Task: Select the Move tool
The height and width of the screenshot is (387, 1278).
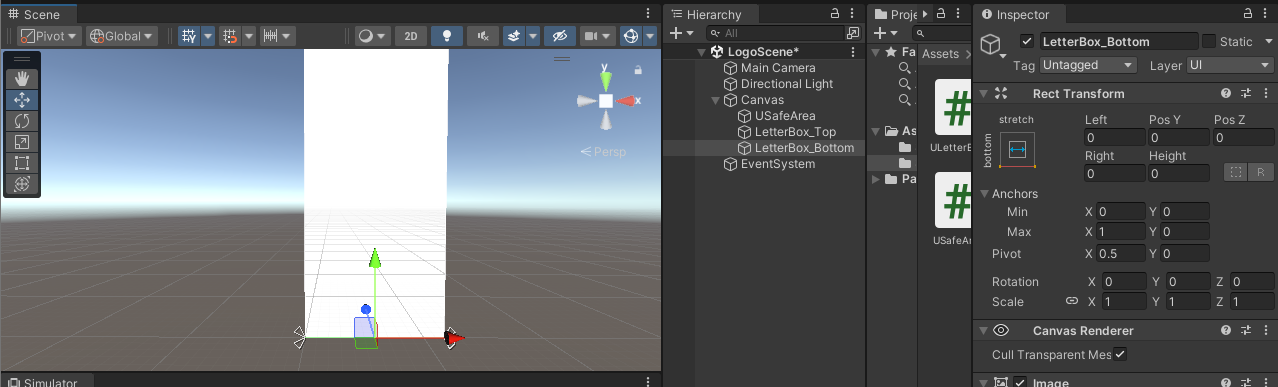Action: point(22,99)
